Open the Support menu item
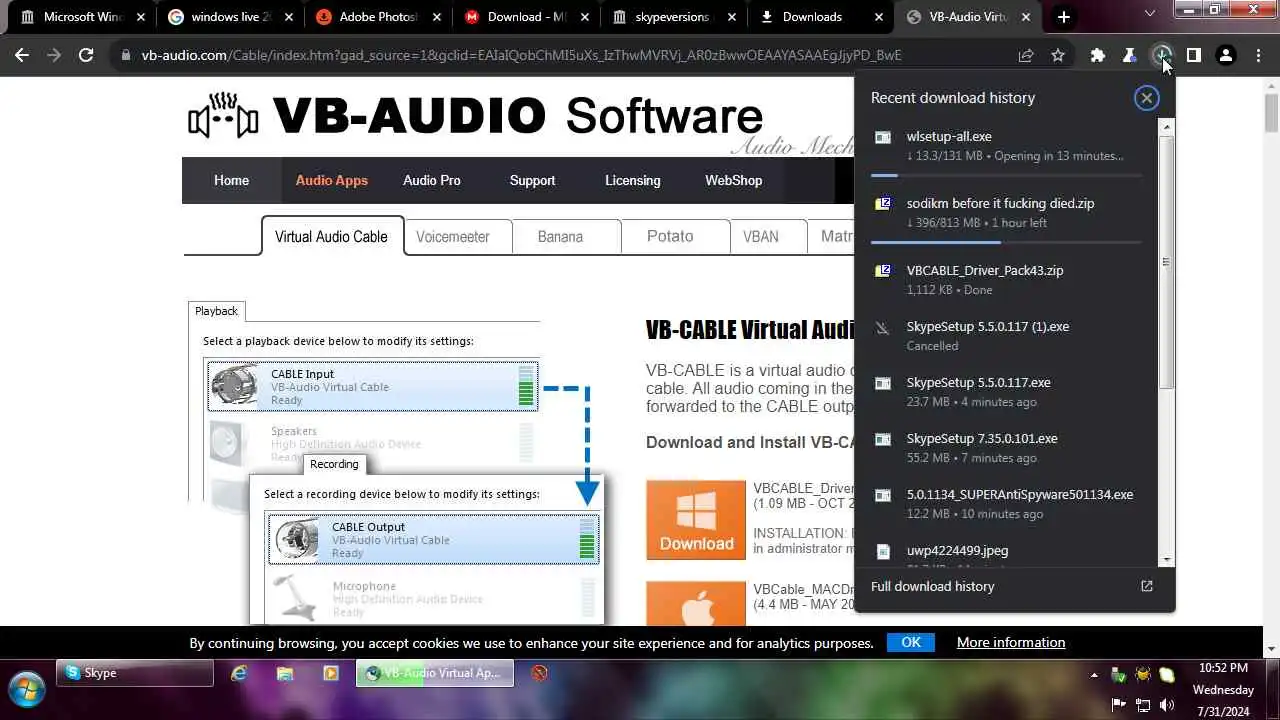Image resolution: width=1280 pixels, height=720 pixels. pyautogui.click(x=532, y=180)
